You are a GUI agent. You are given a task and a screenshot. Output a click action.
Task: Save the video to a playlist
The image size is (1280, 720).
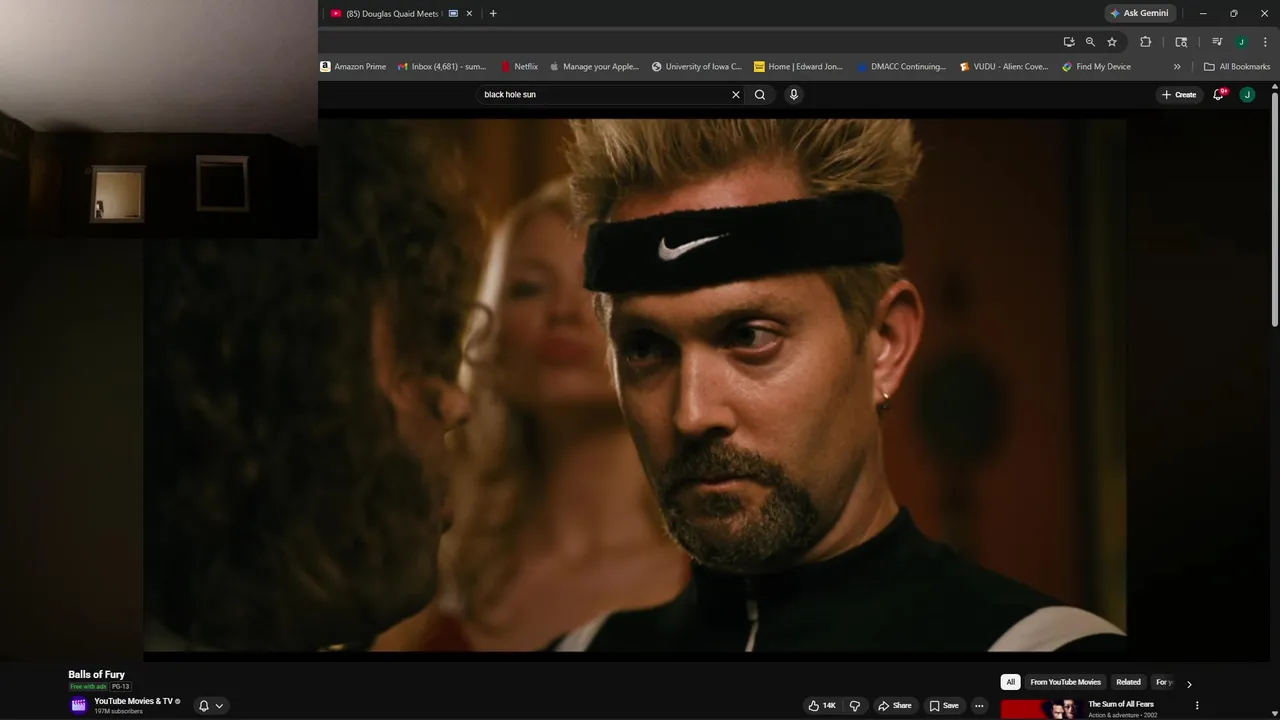(944, 706)
